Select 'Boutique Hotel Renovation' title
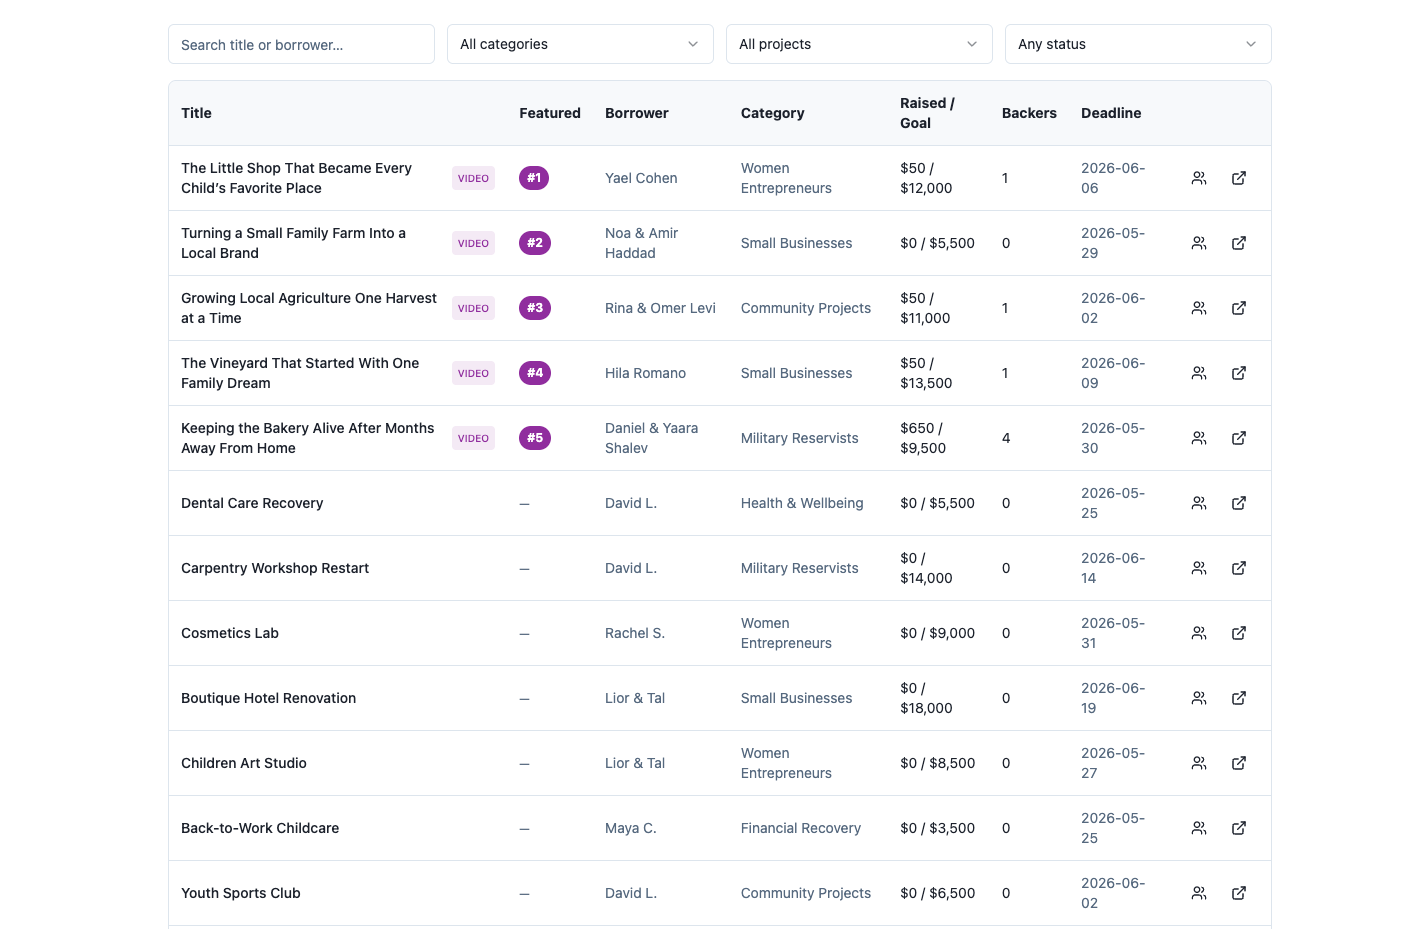Screen dimensions: 1427x929 268,698
